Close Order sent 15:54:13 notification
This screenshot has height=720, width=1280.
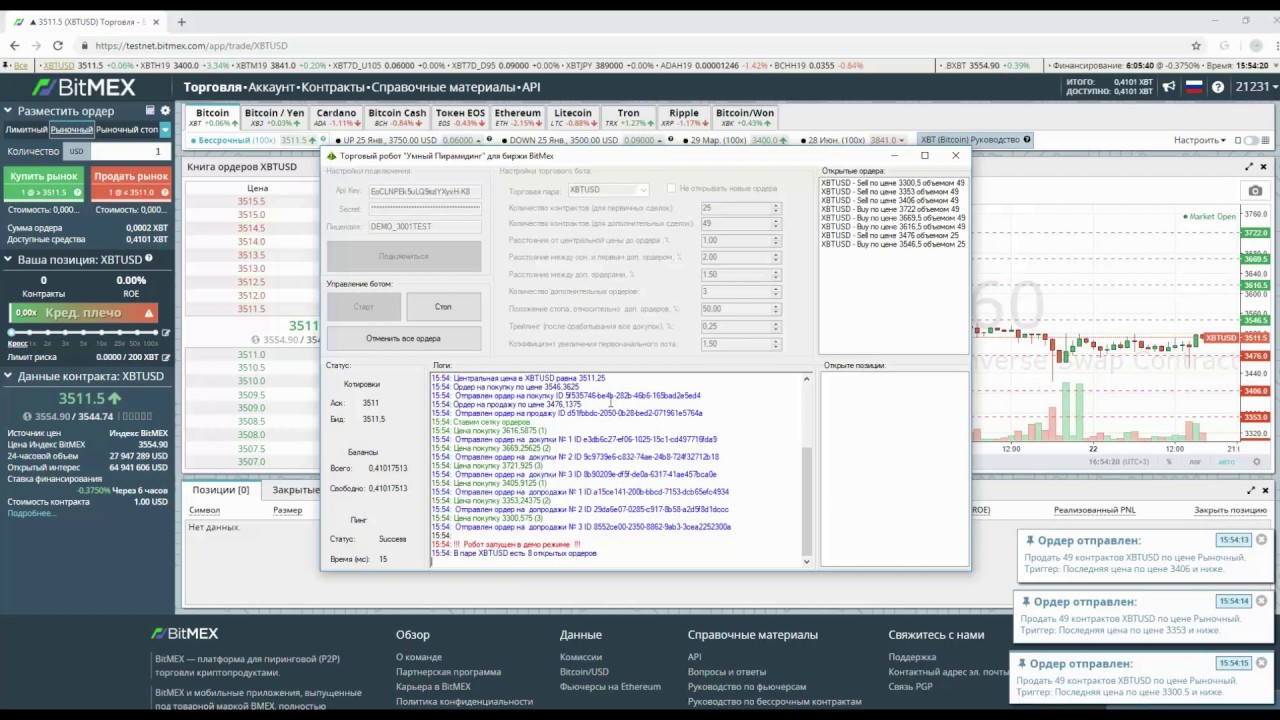point(1261,540)
